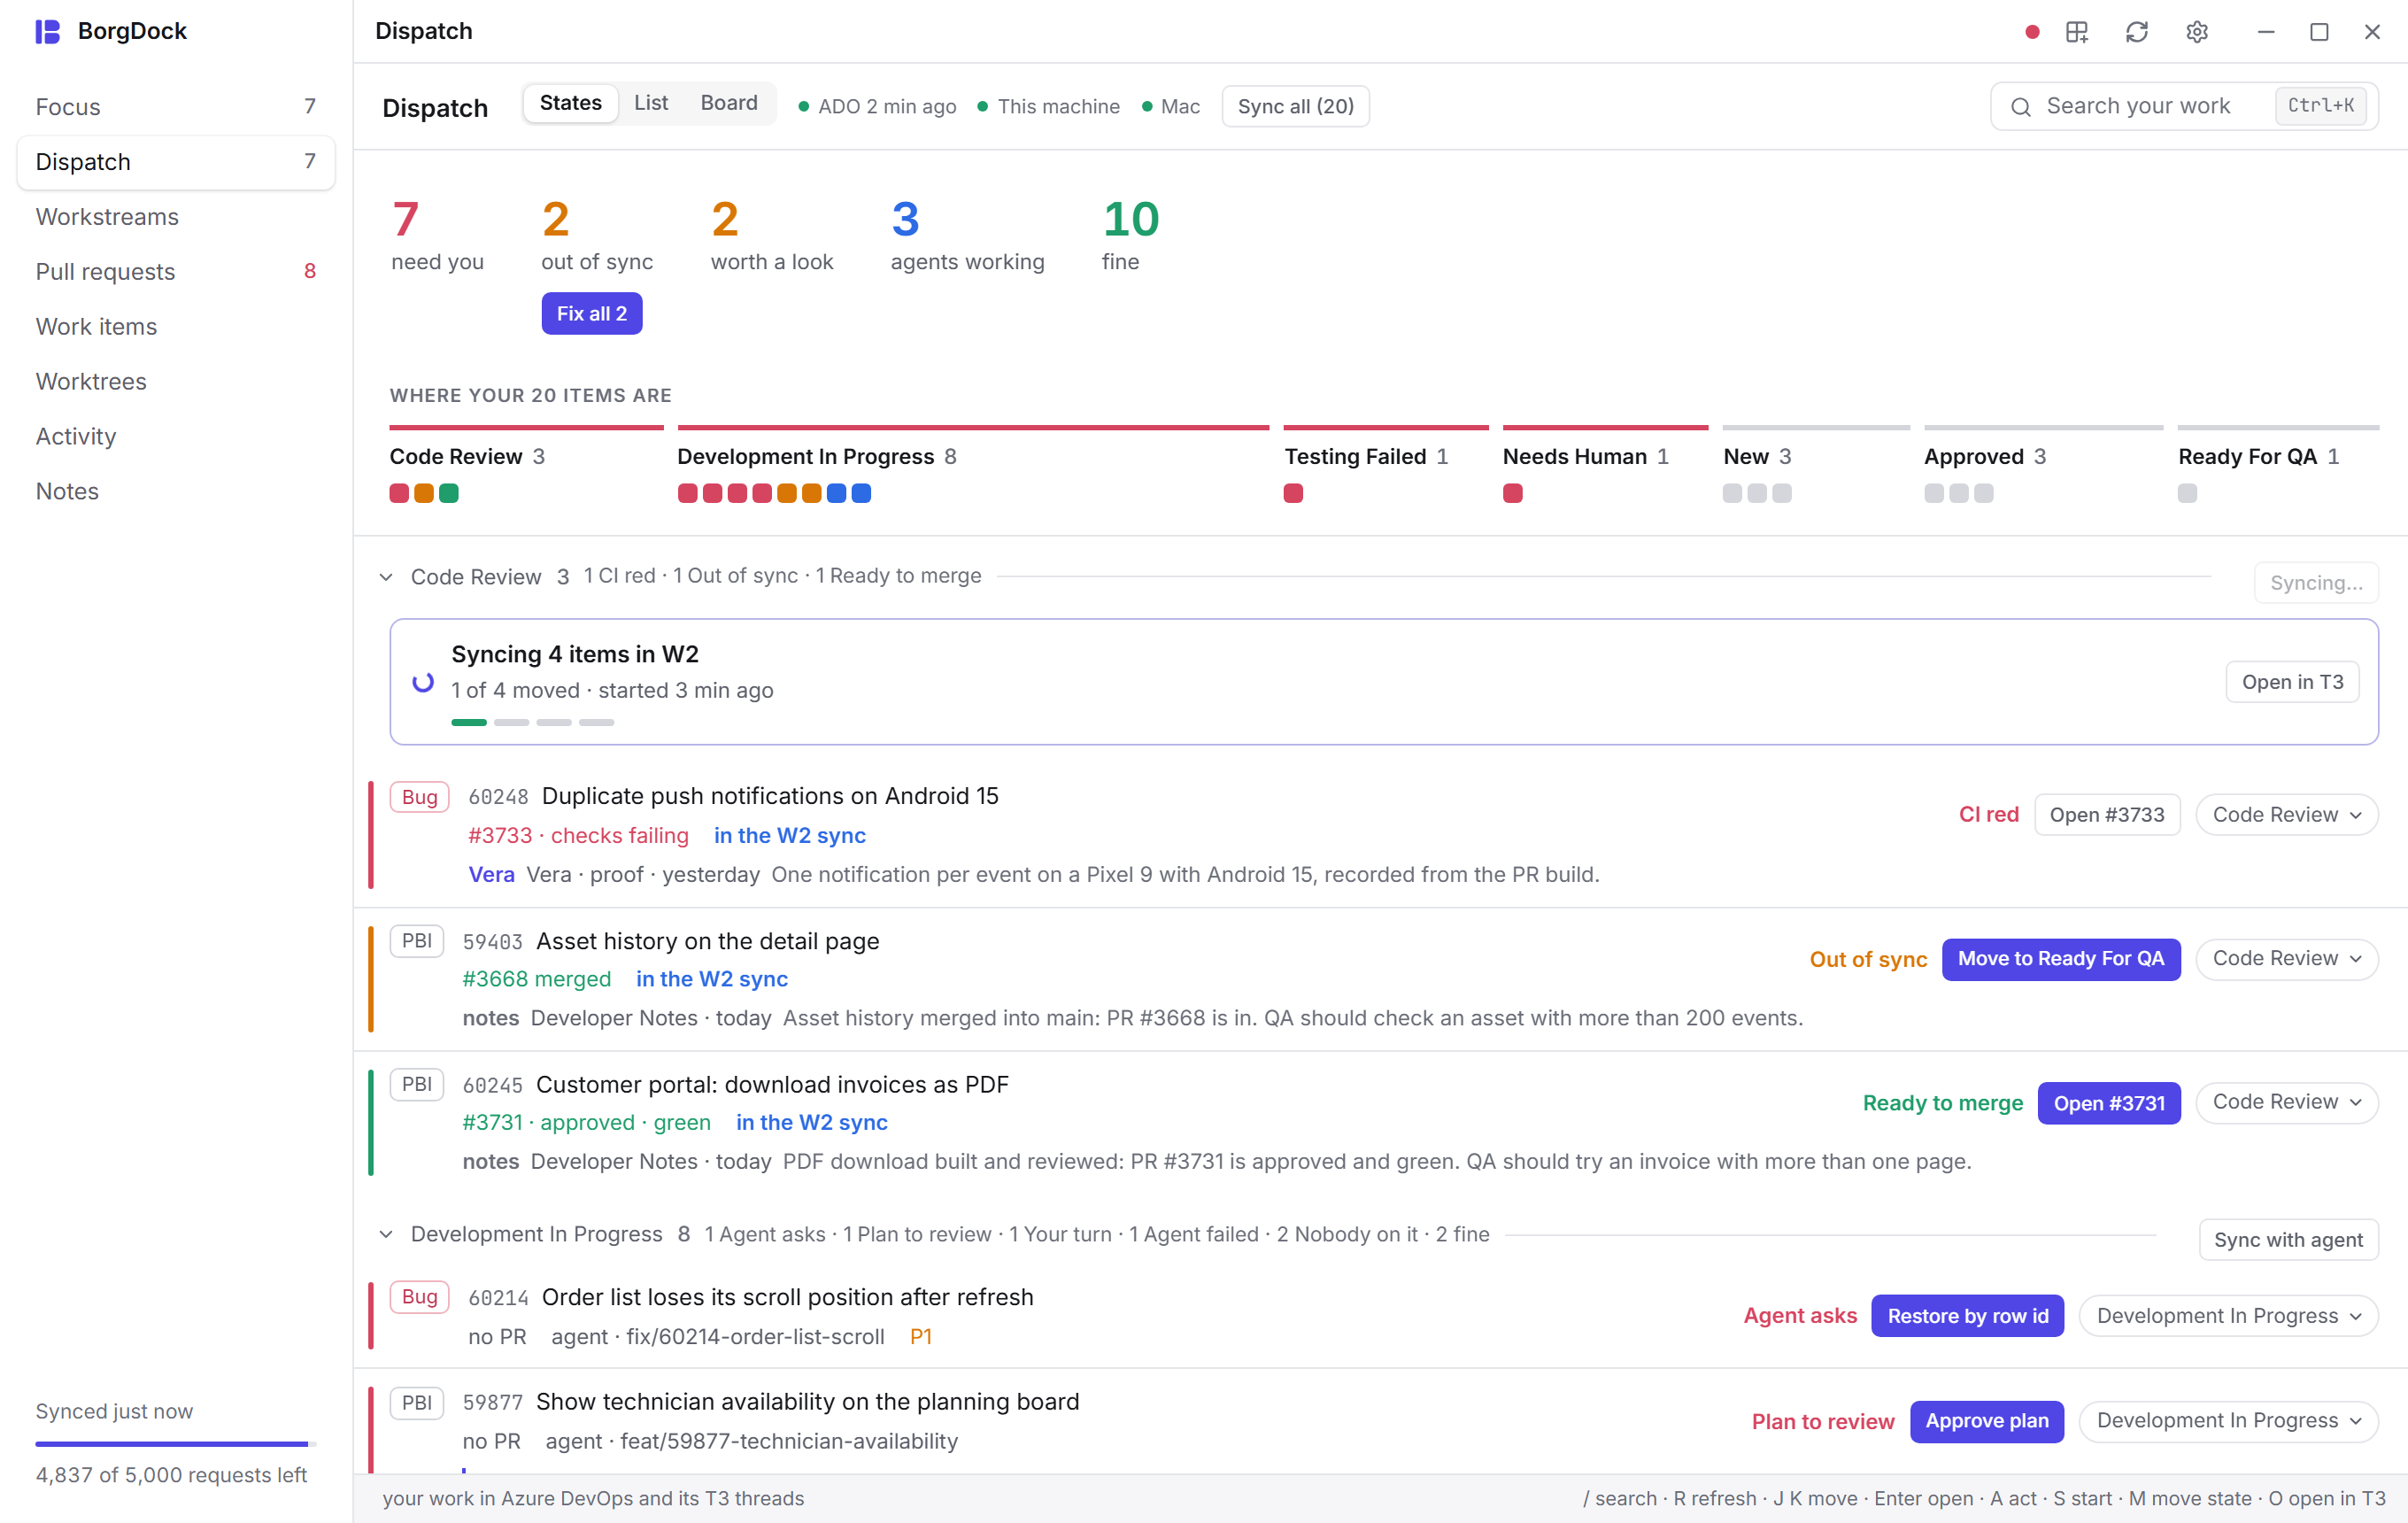2408x1523 pixels.
Task: Open Workstreams in the sidebar
Action: pos(176,217)
